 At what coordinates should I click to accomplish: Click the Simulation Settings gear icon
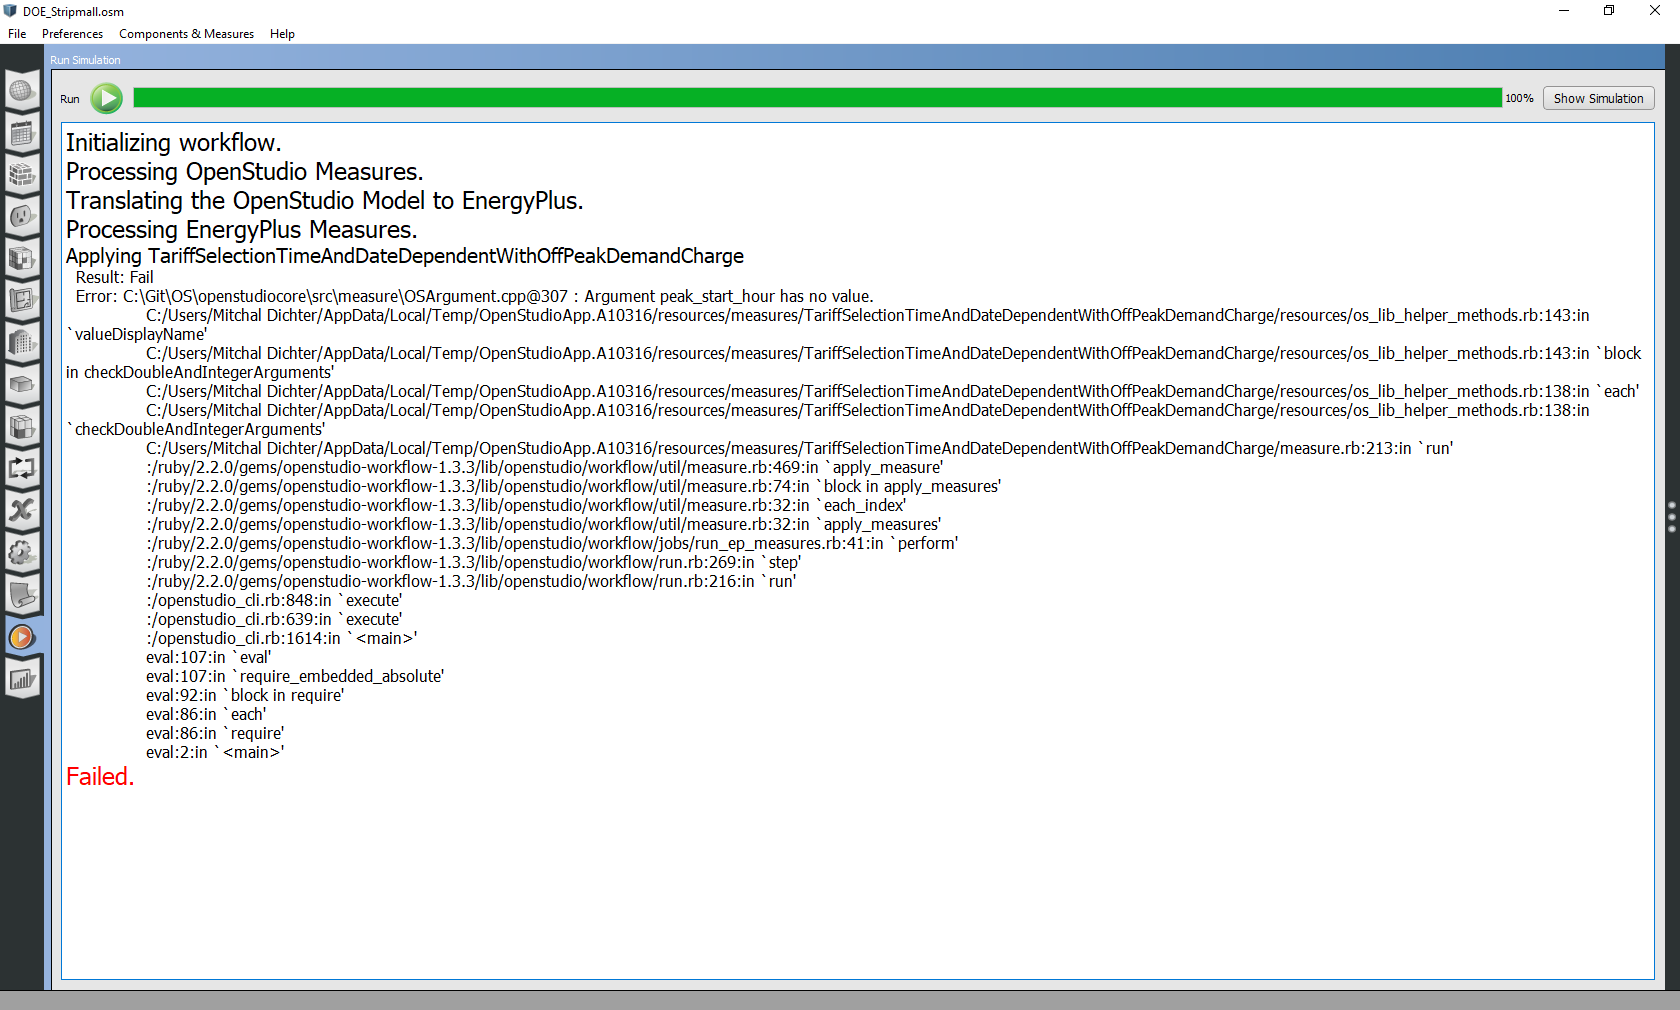[22, 553]
